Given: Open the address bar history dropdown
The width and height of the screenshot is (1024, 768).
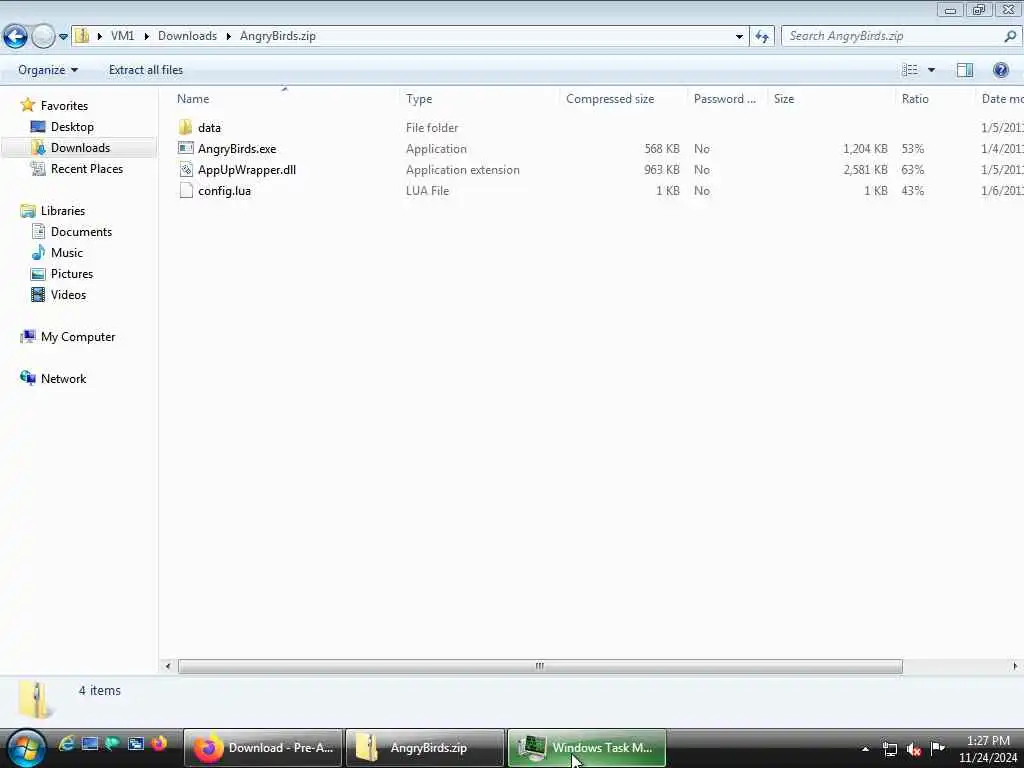Looking at the screenshot, I should point(739,37).
